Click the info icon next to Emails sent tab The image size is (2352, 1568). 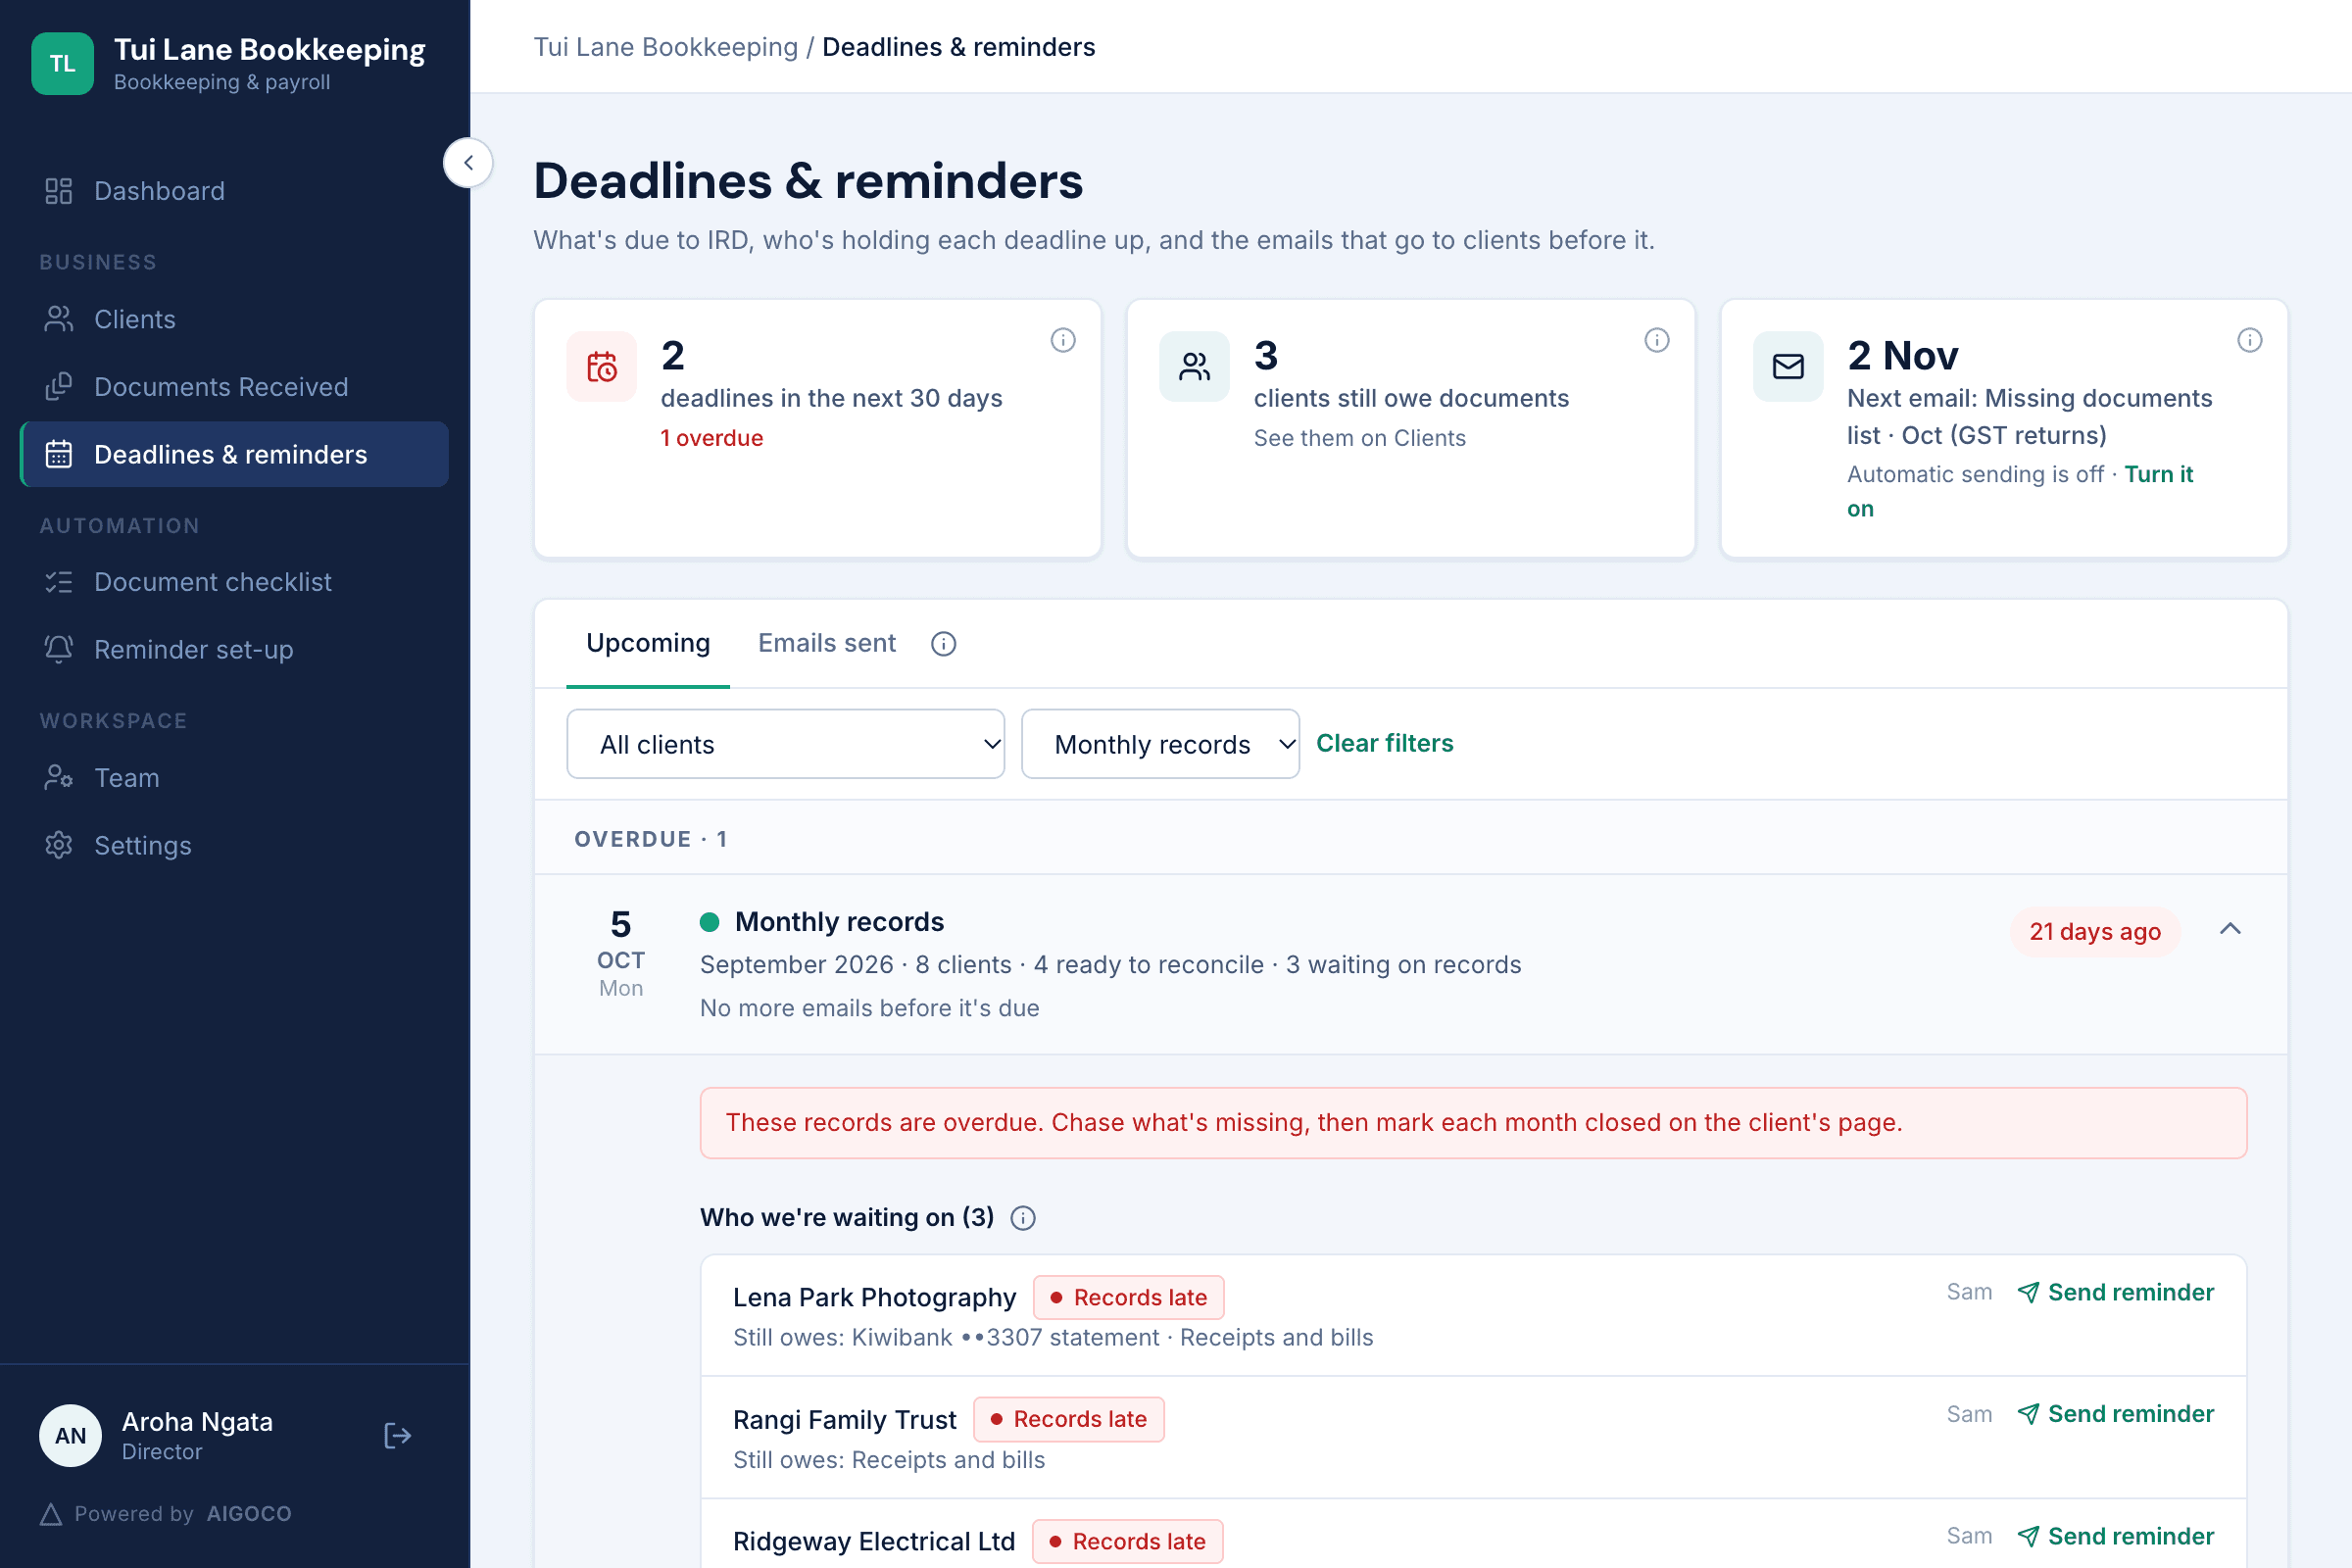point(944,644)
